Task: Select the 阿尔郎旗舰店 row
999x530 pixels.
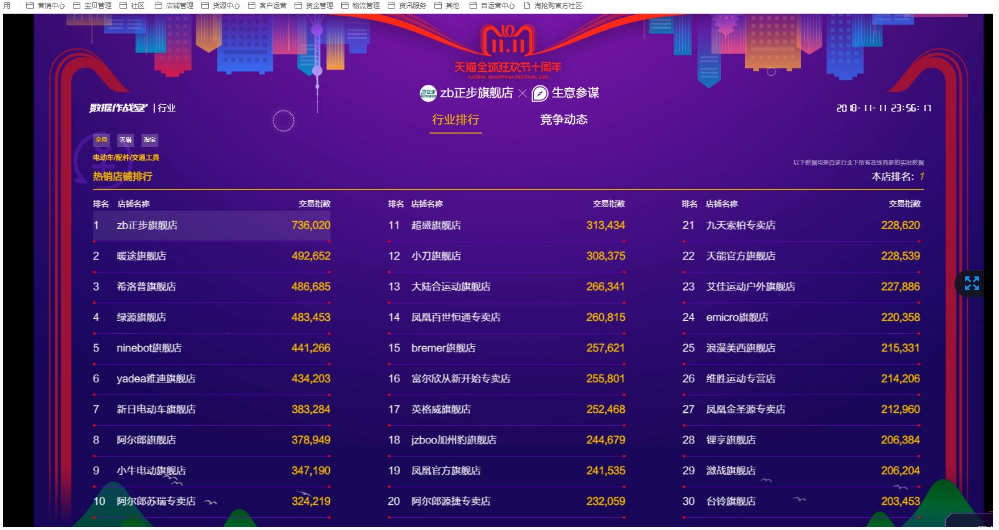Action: [x=212, y=440]
